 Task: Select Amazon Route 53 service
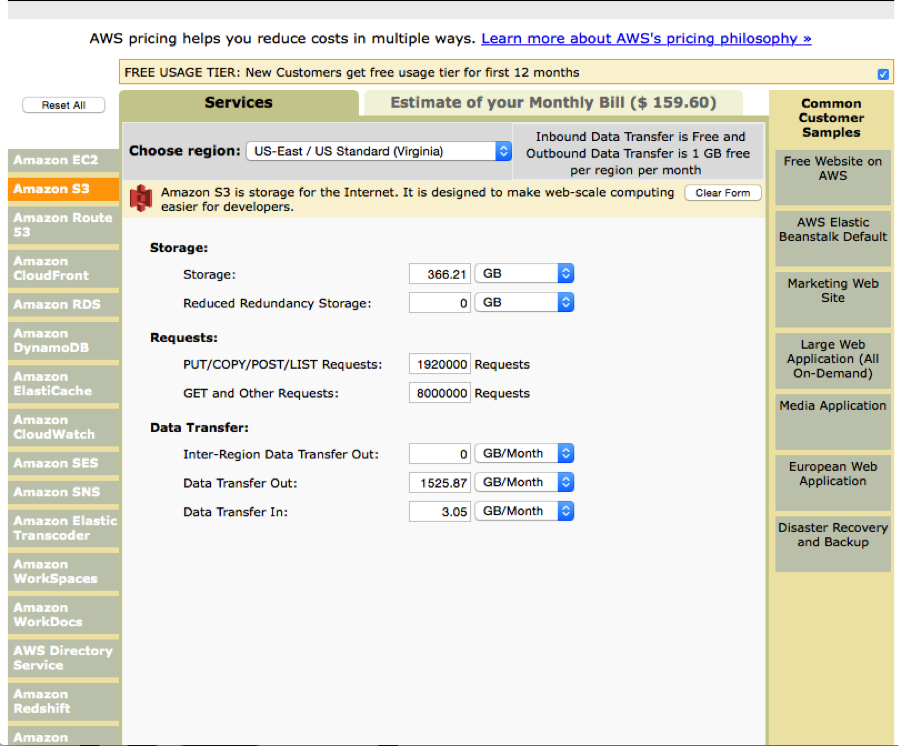(64, 225)
